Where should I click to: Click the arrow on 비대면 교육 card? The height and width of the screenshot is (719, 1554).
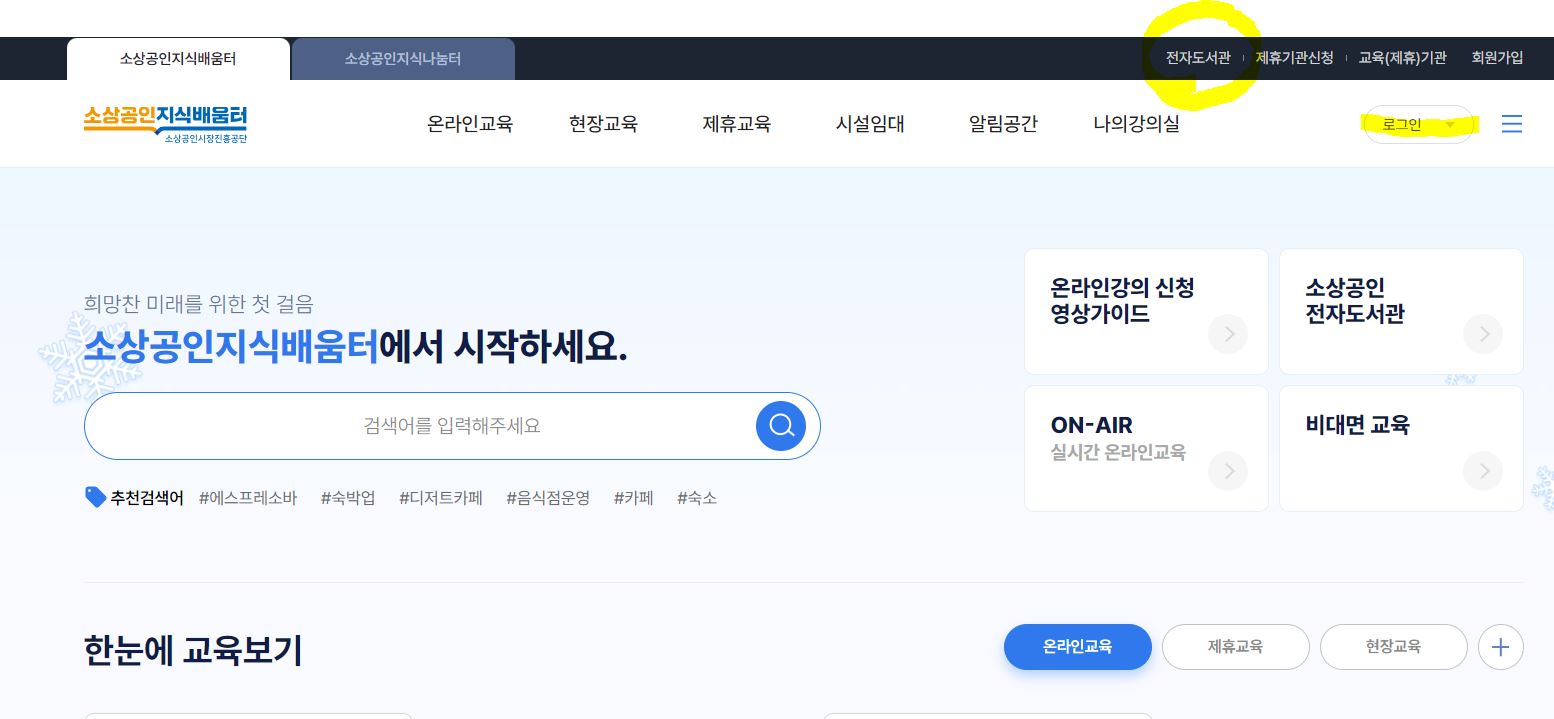tap(1483, 471)
